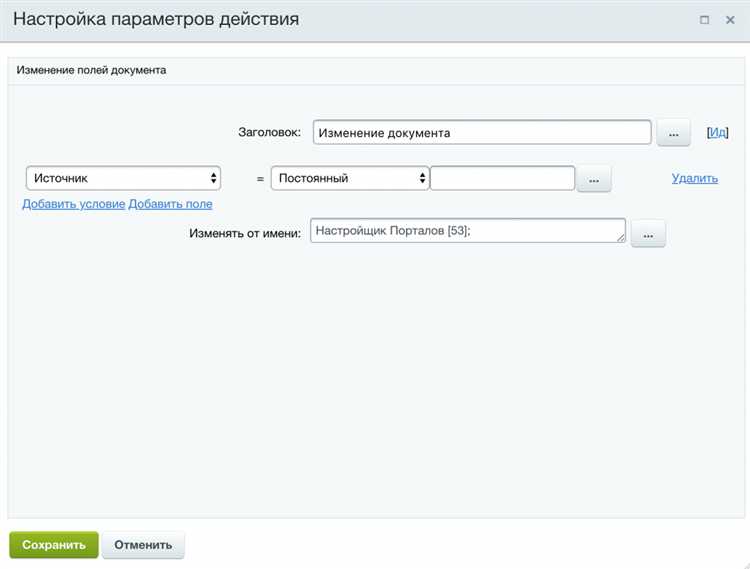Click the empty value input after Постоянный
Image resolution: width=750 pixels, height=569 pixels.
pyautogui.click(x=502, y=178)
